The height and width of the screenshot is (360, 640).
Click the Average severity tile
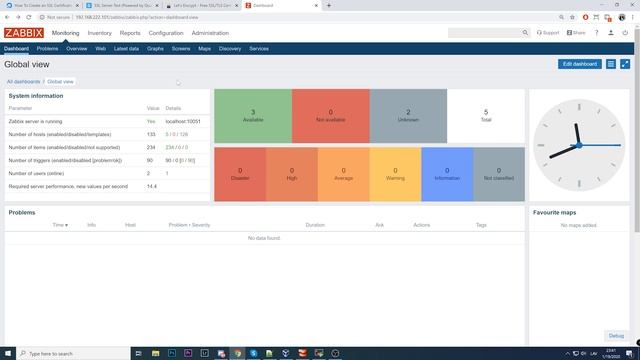344,174
